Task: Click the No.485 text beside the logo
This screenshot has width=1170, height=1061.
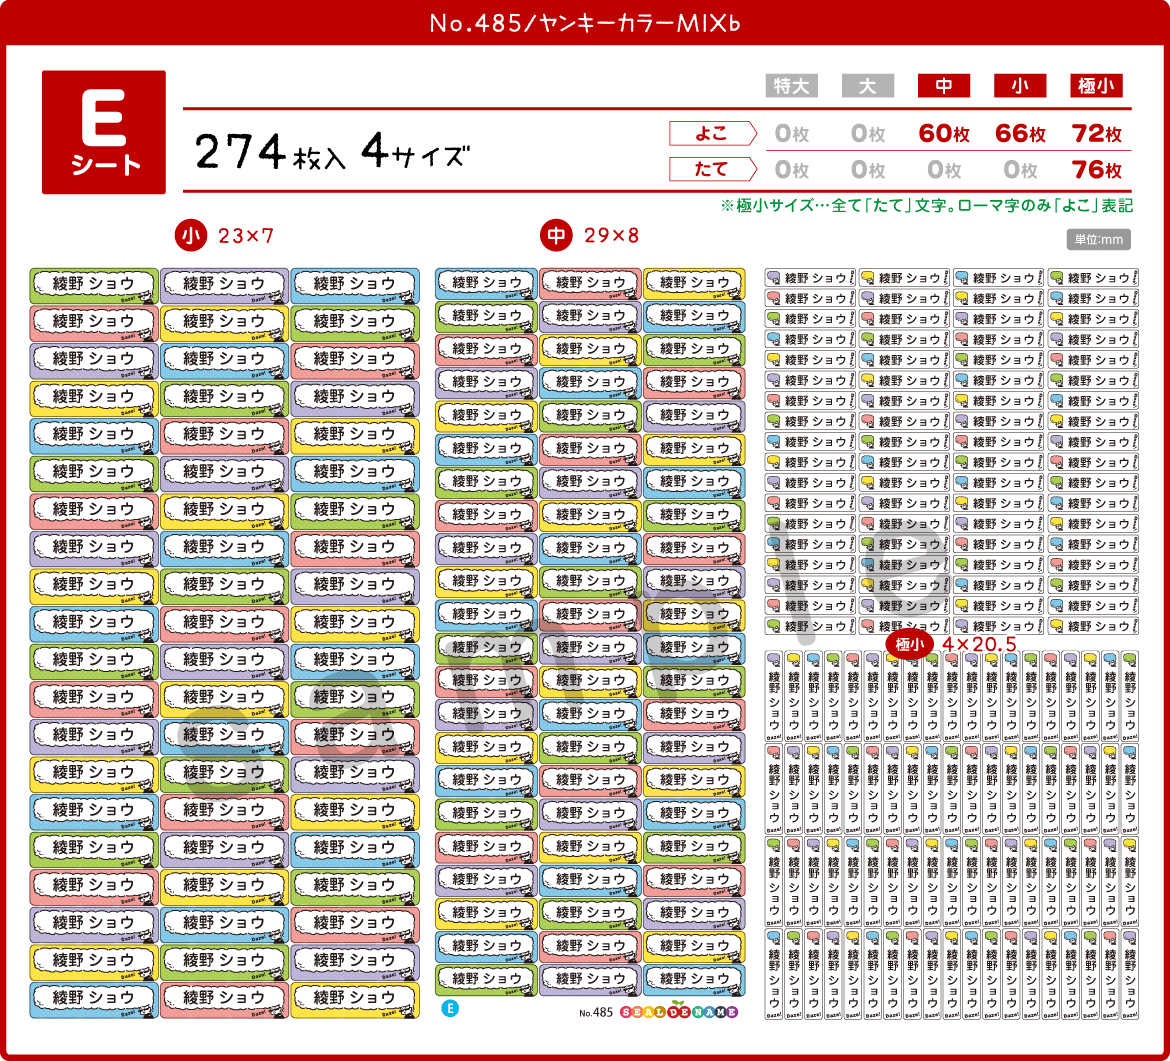Action: (595, 1013)
